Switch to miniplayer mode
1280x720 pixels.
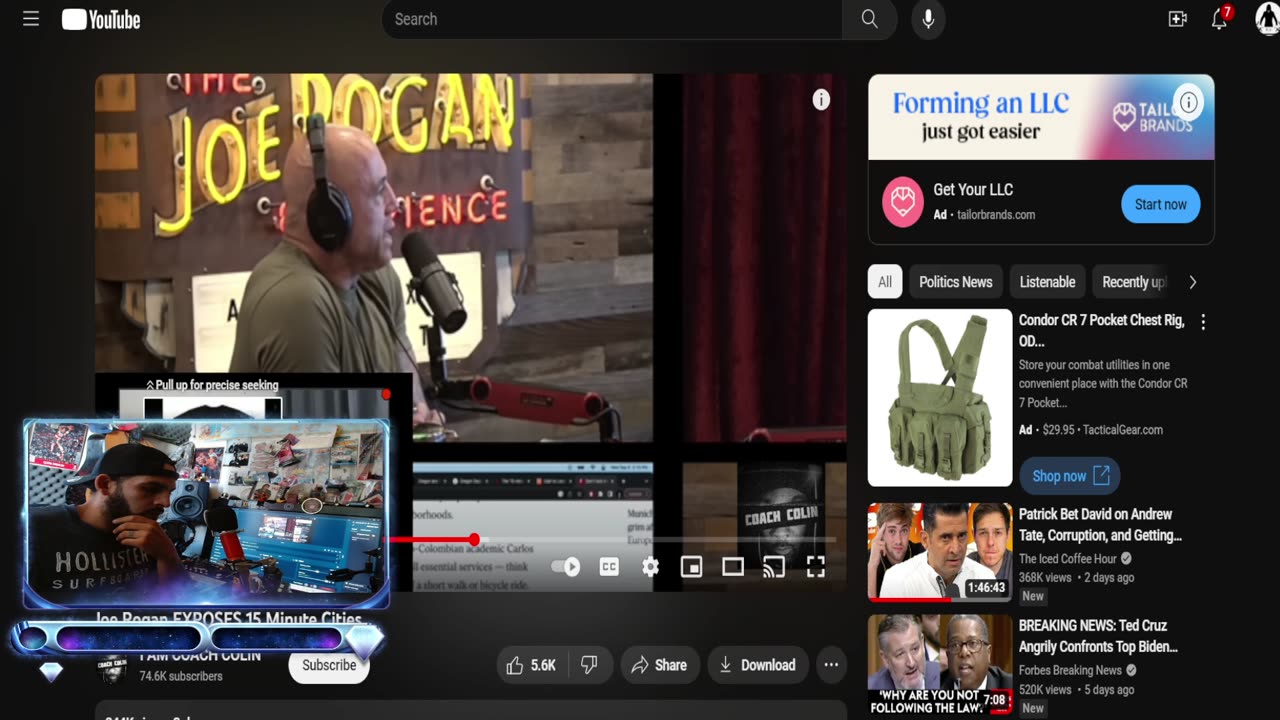coord(691,567)
